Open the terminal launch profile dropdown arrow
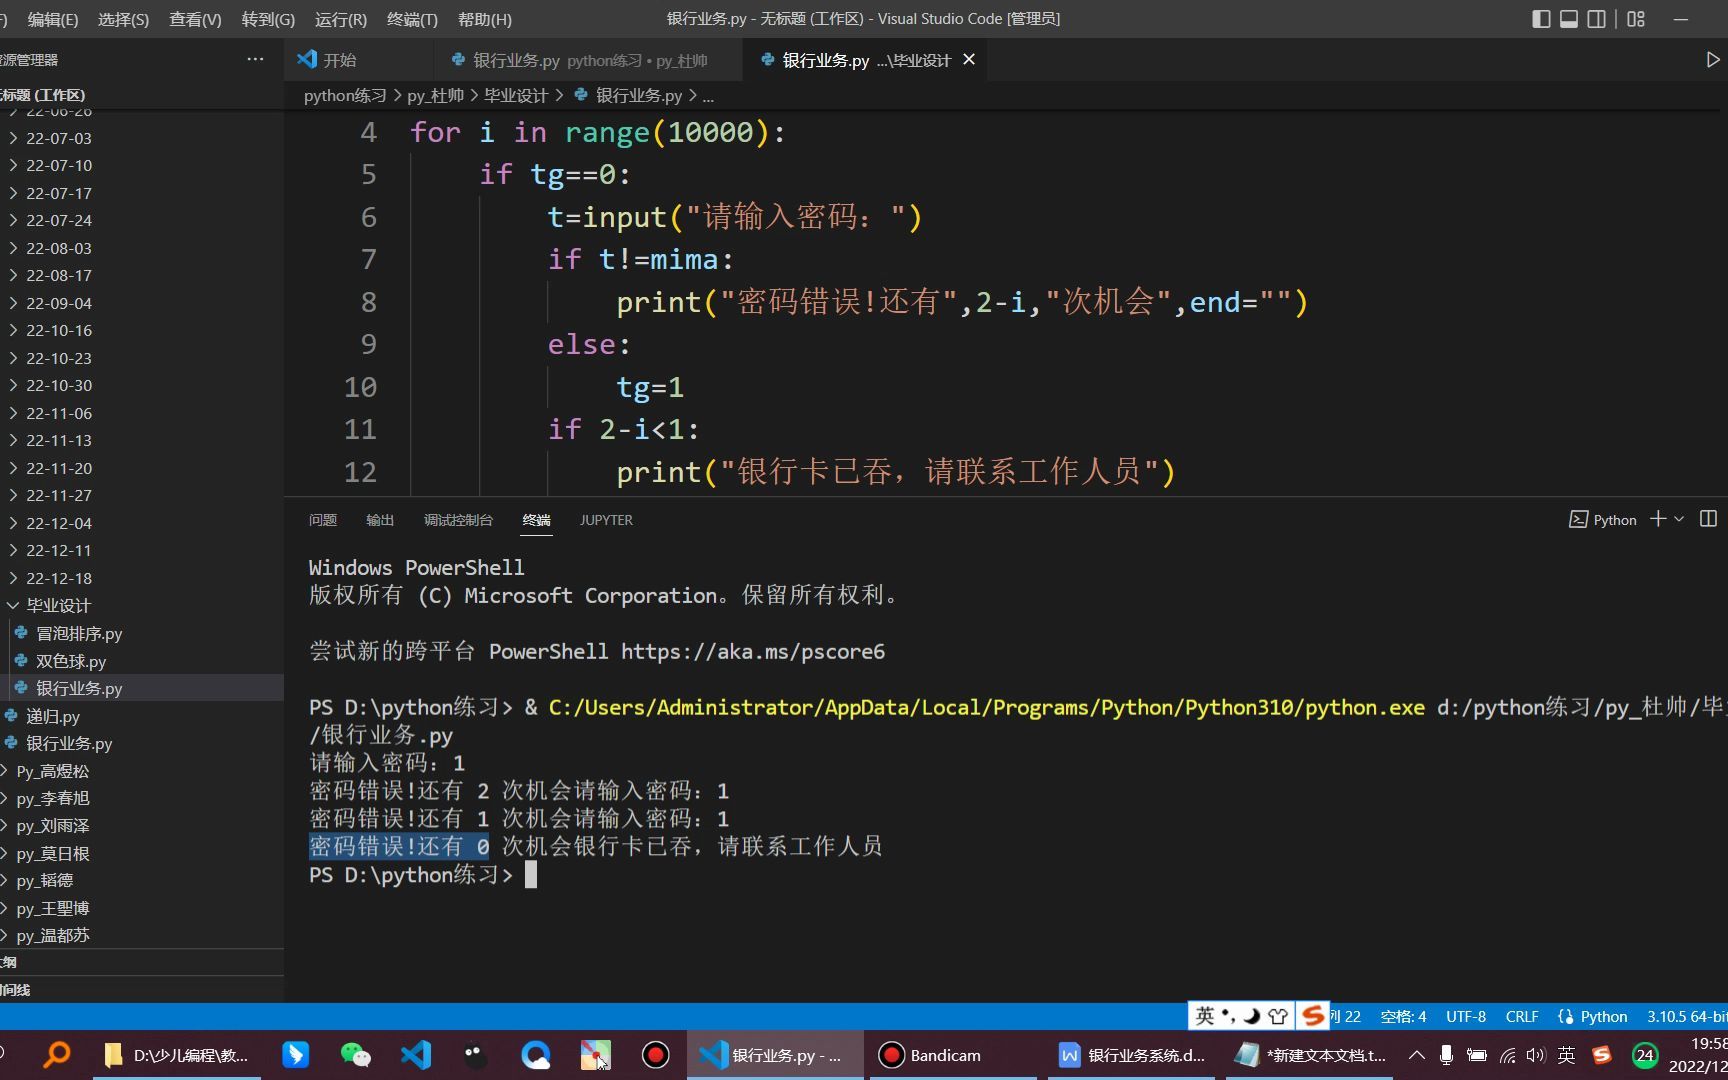This screenshot has height=1080, width=1728. (x=1679, y=519)
